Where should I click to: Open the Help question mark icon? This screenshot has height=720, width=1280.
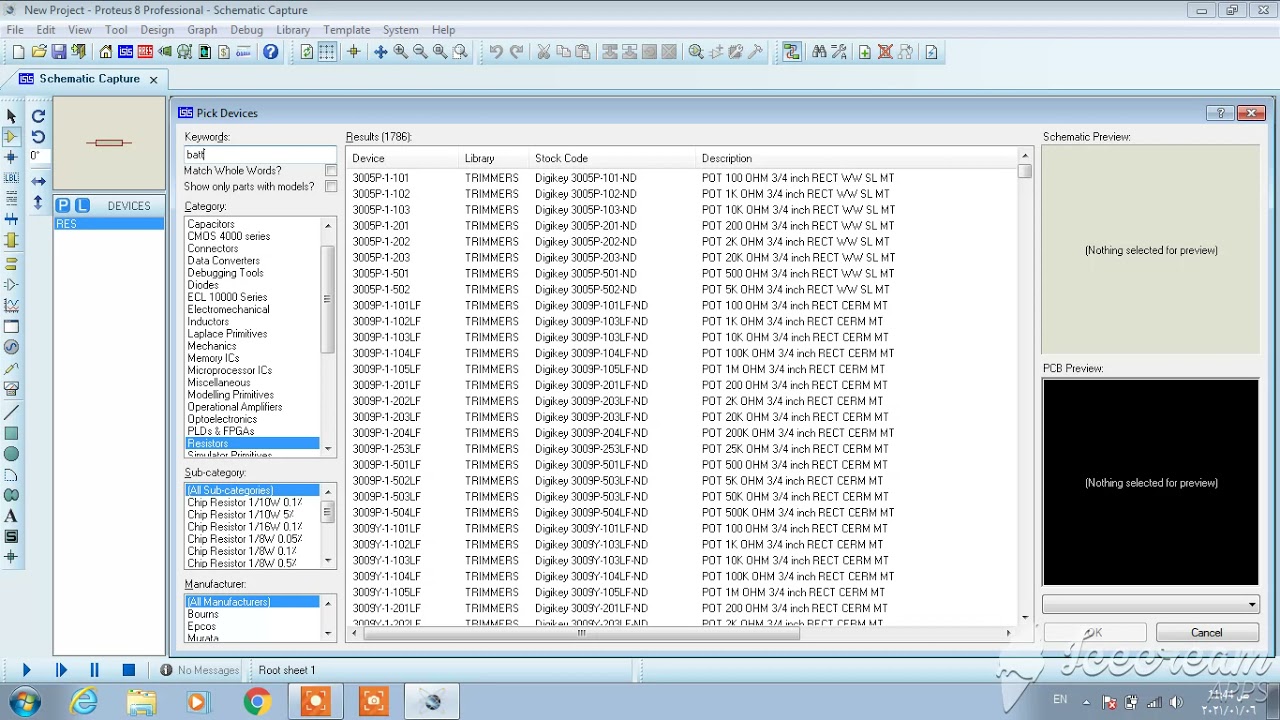271,52
